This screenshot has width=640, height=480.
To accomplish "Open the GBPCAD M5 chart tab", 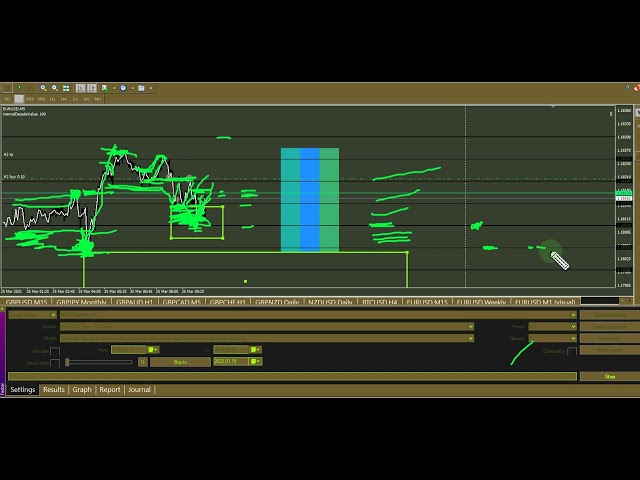I will (x=181, y=302).
